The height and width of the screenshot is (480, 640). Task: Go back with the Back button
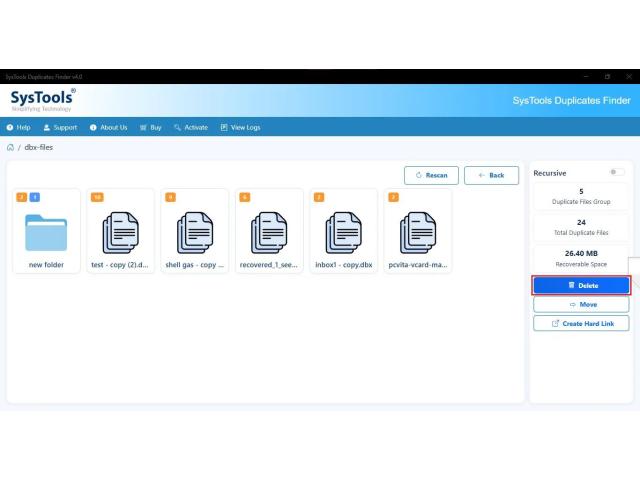(491, 175)
